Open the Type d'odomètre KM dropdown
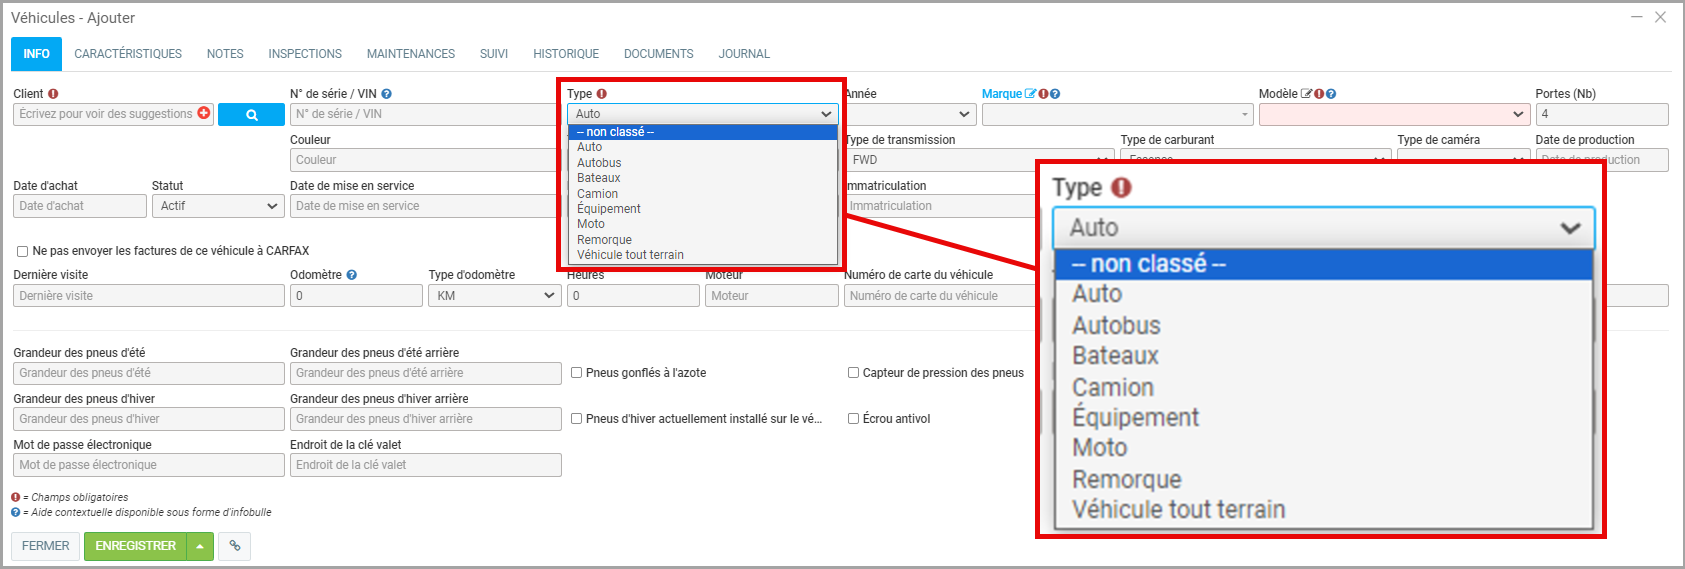Viewport: 1685px width, 569px height. click(x=494, y=296)
